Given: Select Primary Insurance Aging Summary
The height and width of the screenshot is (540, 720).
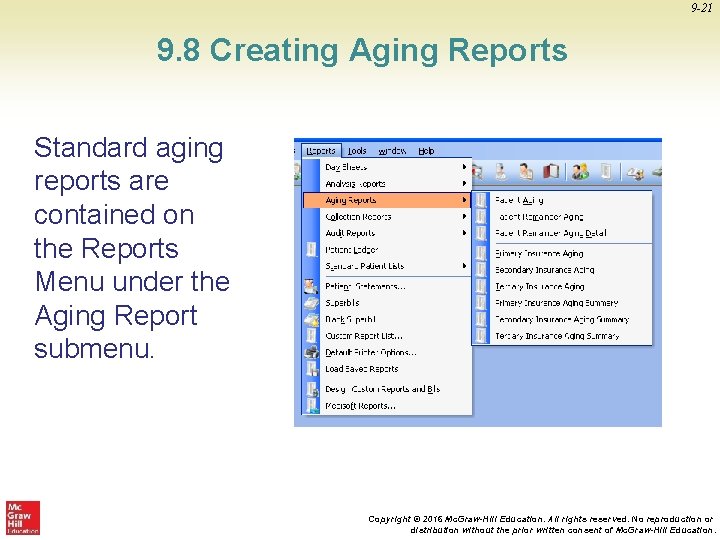Looking at the screenshot, I should click(x=562, y=303).
